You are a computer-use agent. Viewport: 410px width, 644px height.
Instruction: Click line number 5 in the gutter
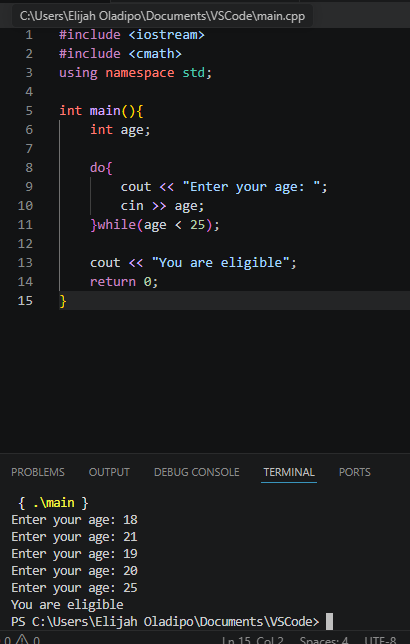[x=29, y=111]
